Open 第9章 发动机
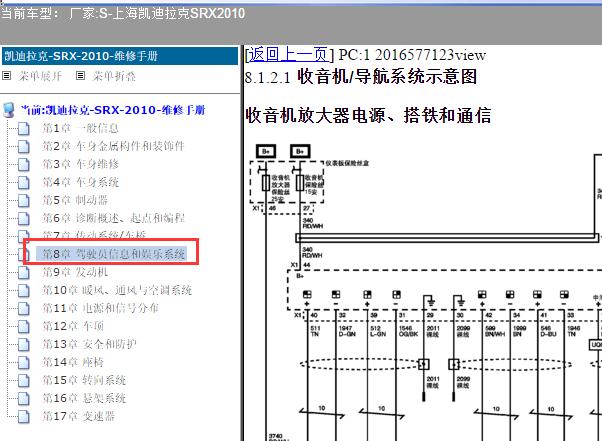 75,272
